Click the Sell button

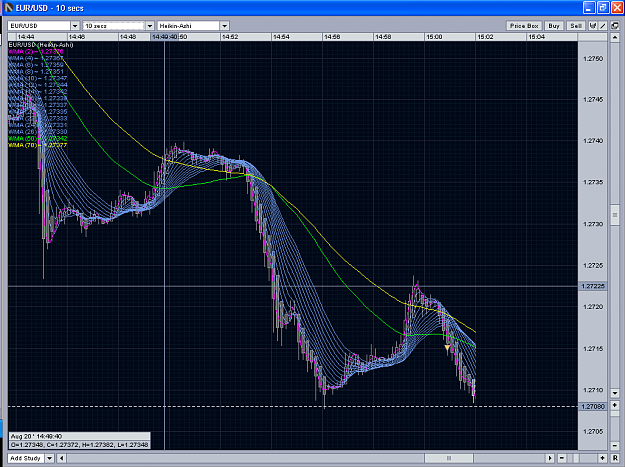(x=576, y=26)
